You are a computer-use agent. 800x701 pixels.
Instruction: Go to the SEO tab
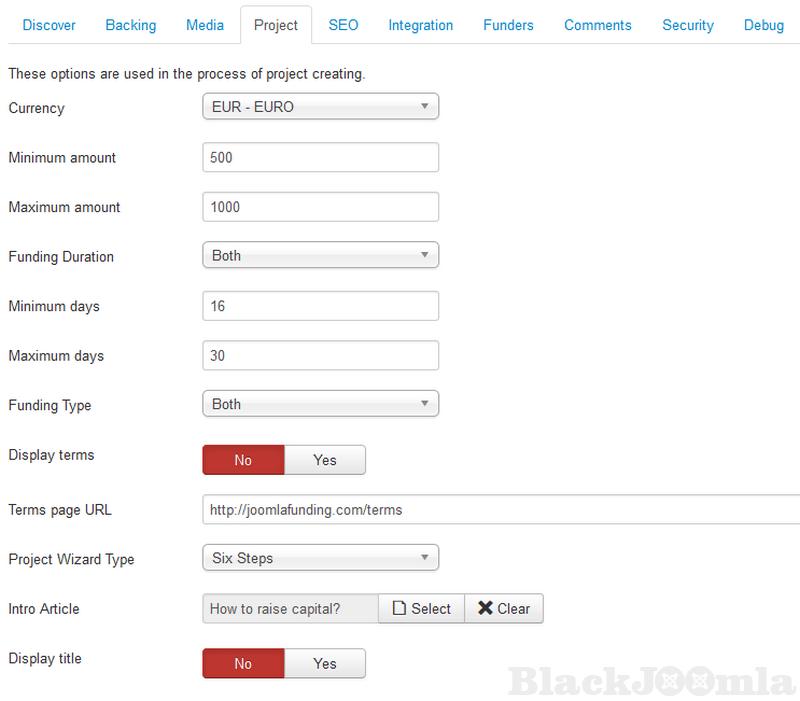343,25
